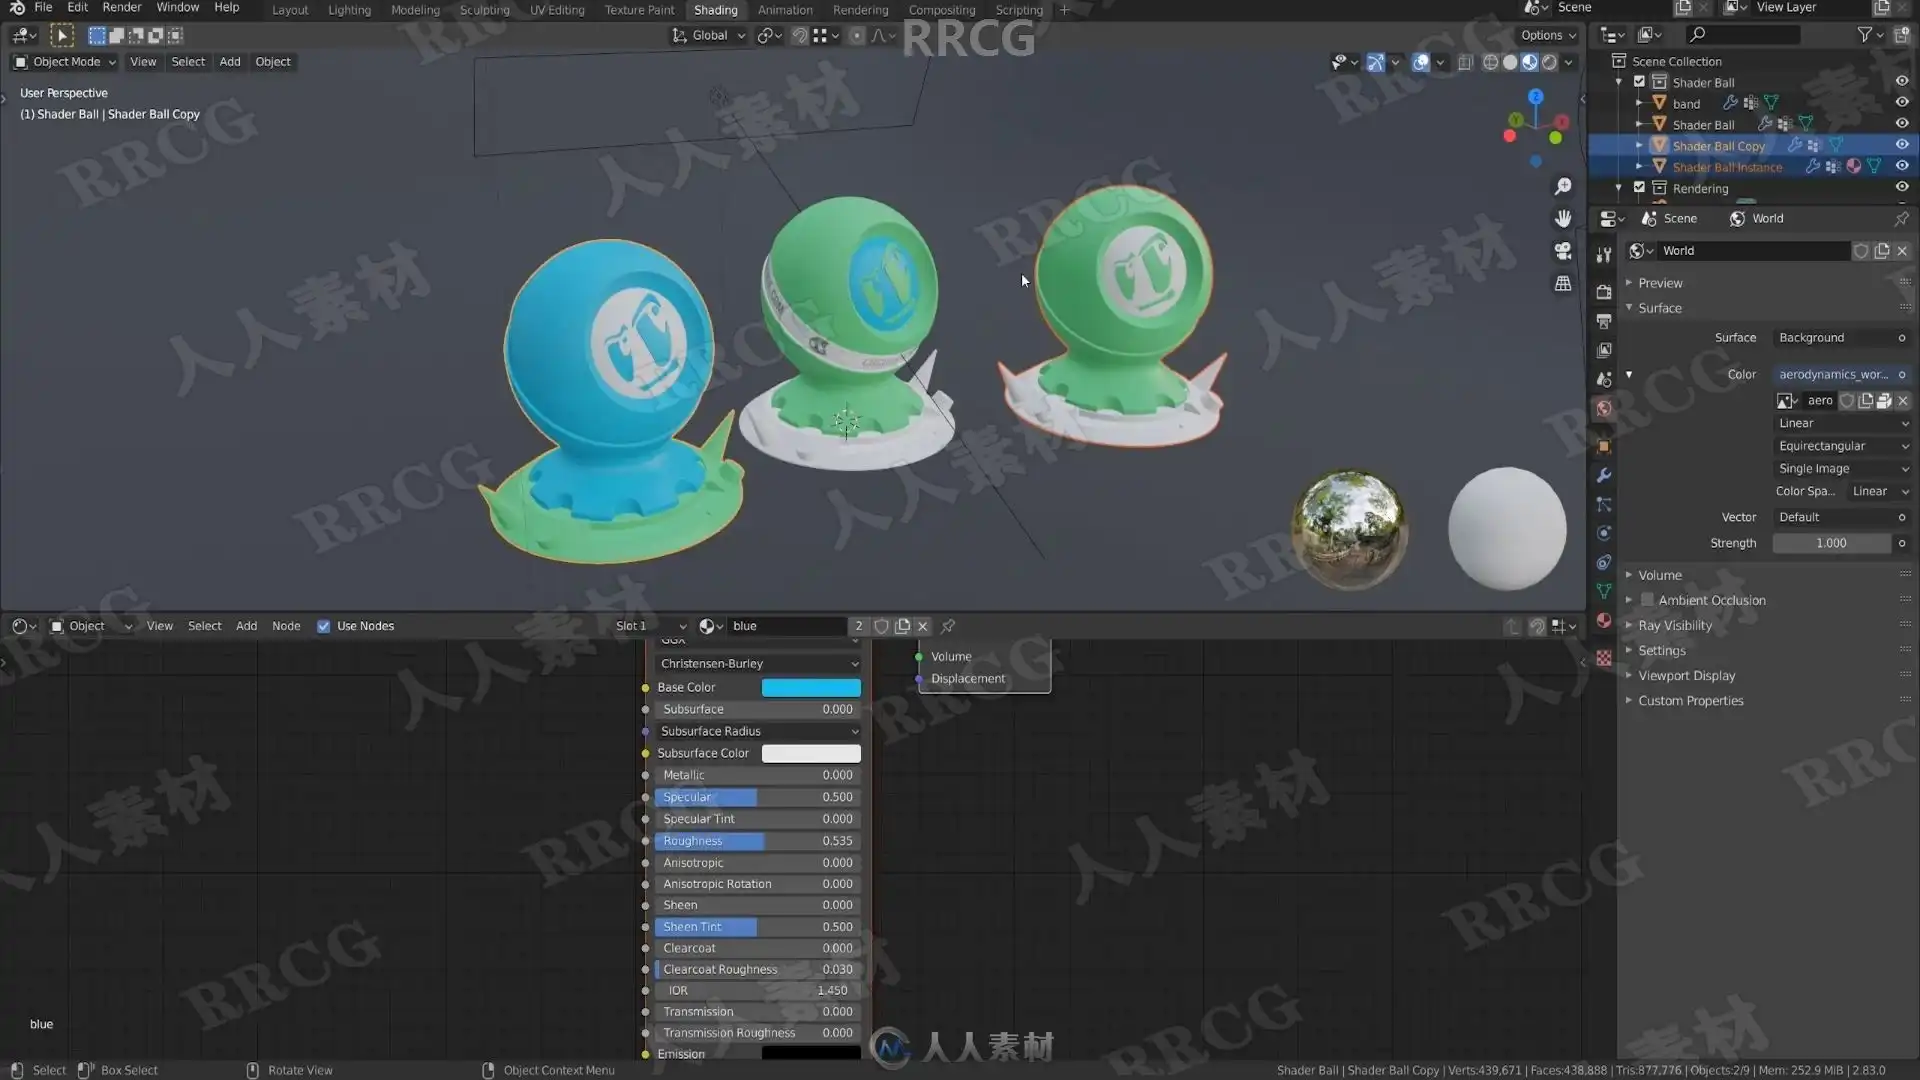Open the Christensen-Burley subsurface method dropdown
The image size is (1920, 1080).
point(759,664)
